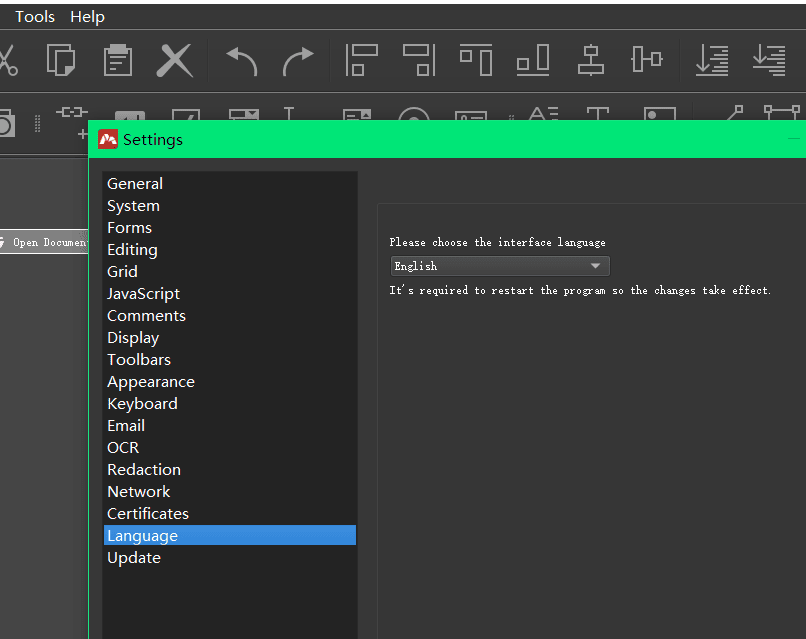Click the Delete X icon
806x639 pixels.
tap(175, 60)
